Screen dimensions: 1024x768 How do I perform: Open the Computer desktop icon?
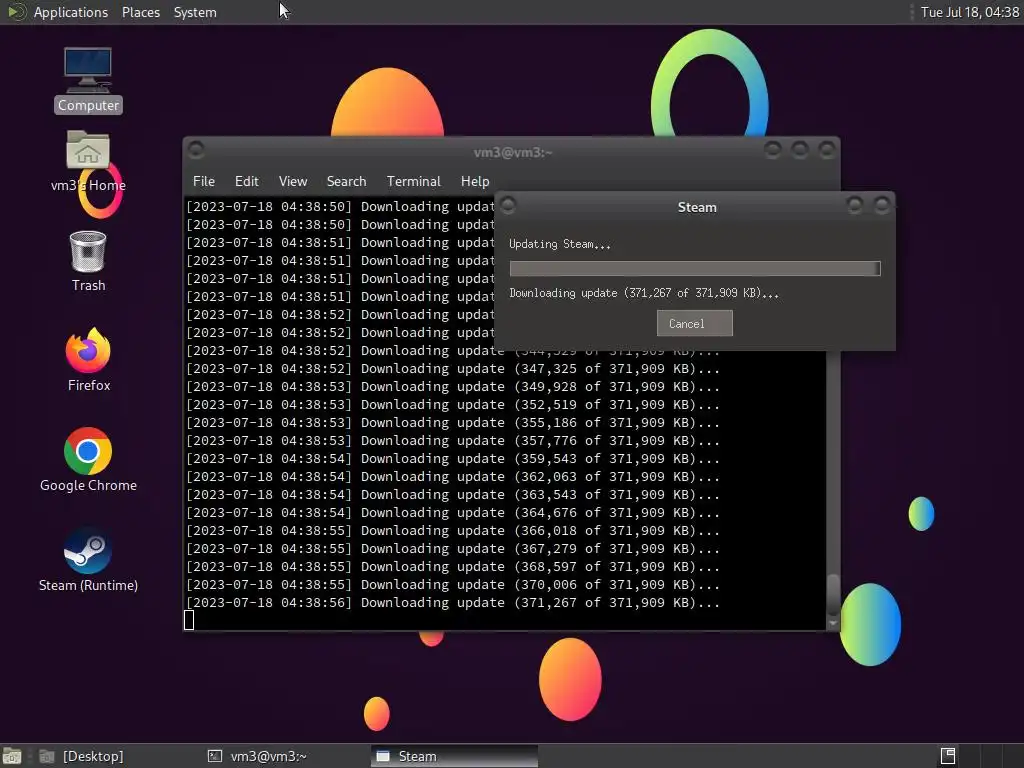88,80
